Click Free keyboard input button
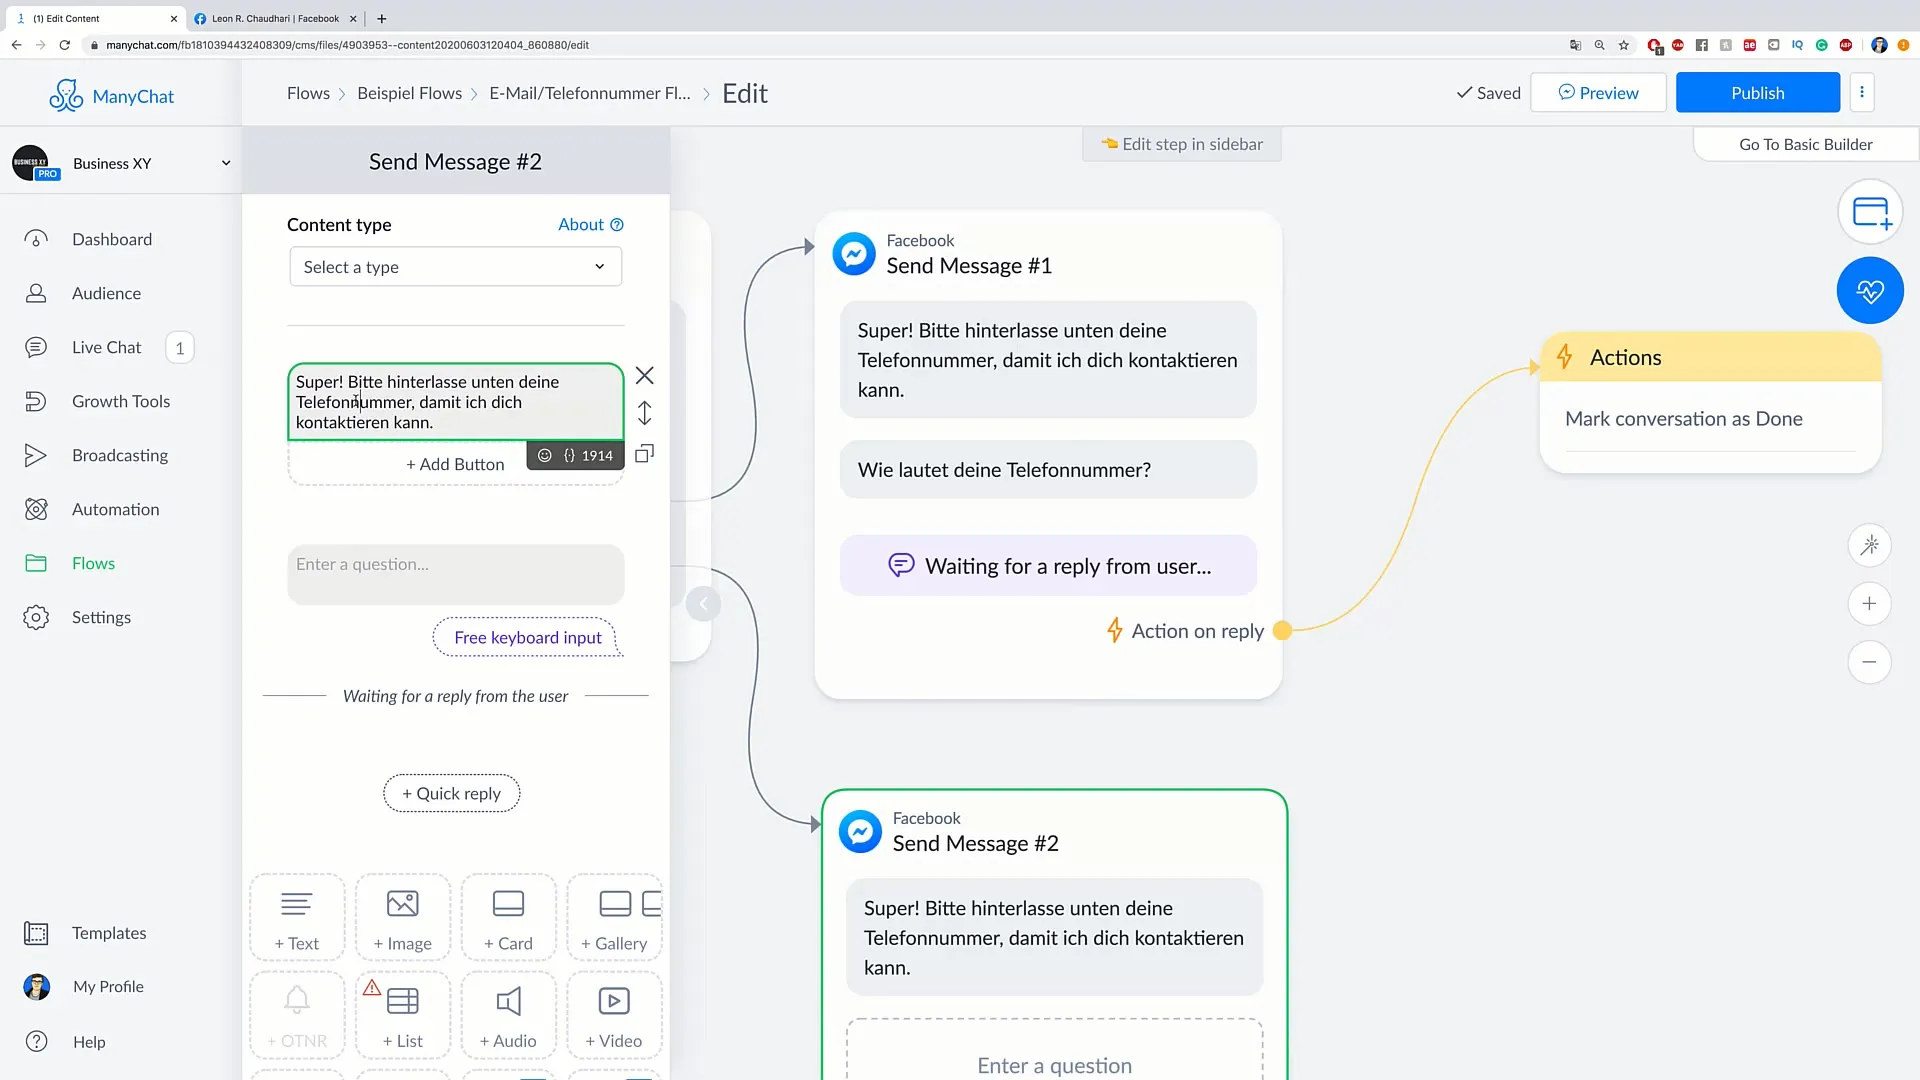 pyautogui.click(x=527, y=637)
